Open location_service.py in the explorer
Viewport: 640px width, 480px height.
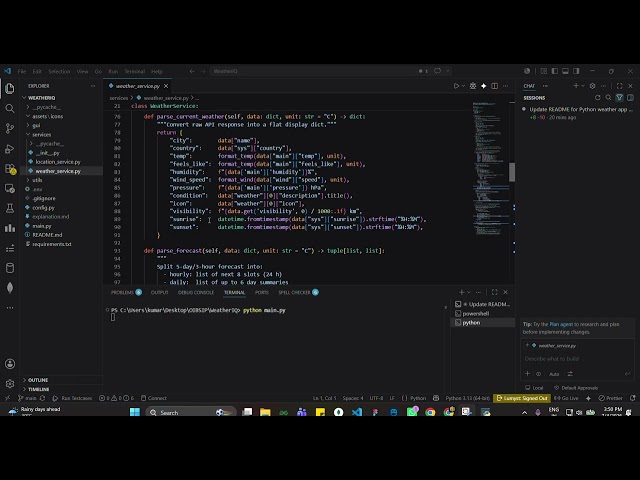[x=58, y=162]
